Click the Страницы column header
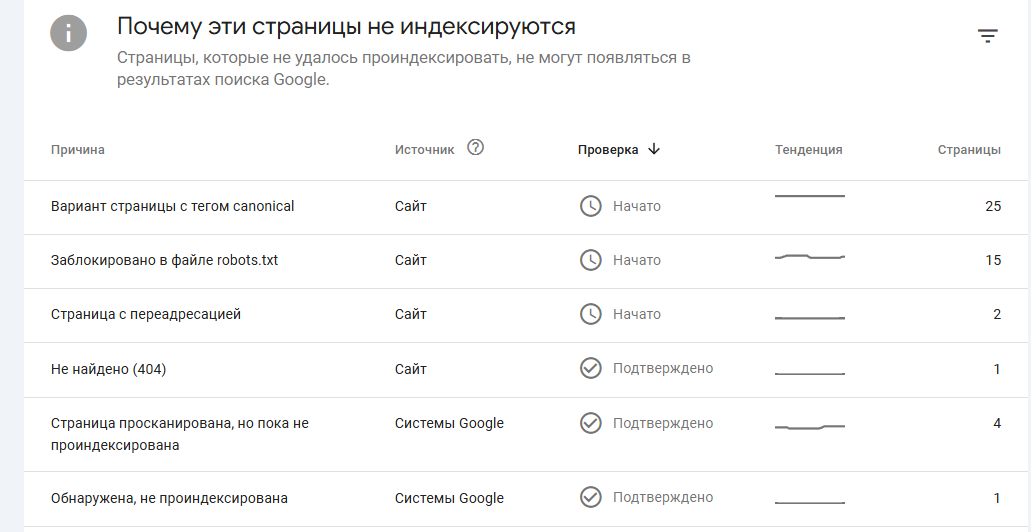The image size is (1031, 532). pos(968,150)
